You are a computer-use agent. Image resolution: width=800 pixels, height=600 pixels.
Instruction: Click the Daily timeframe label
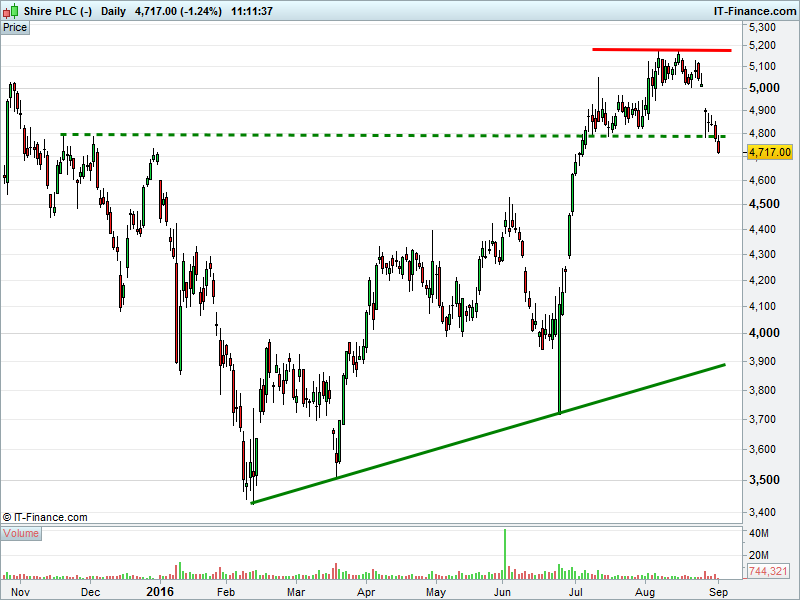click(x=113, y=11)
